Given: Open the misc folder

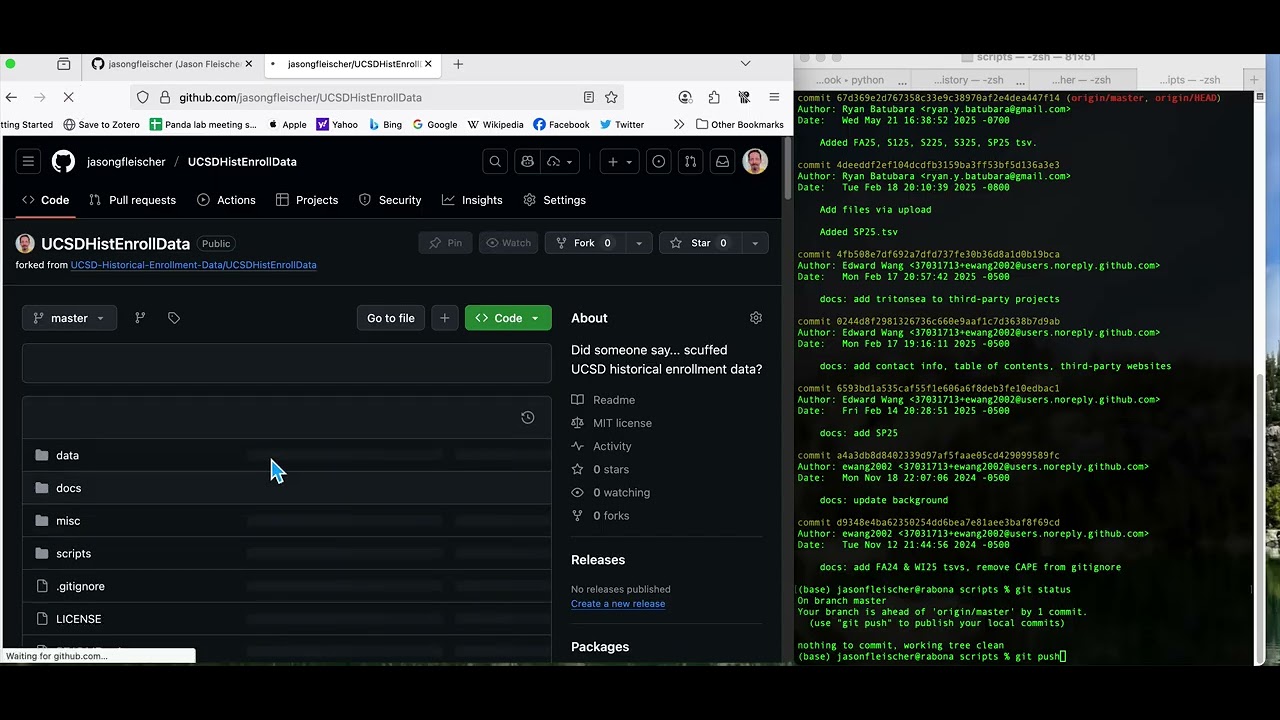Looking at the screenshot, I should point(68,521).
